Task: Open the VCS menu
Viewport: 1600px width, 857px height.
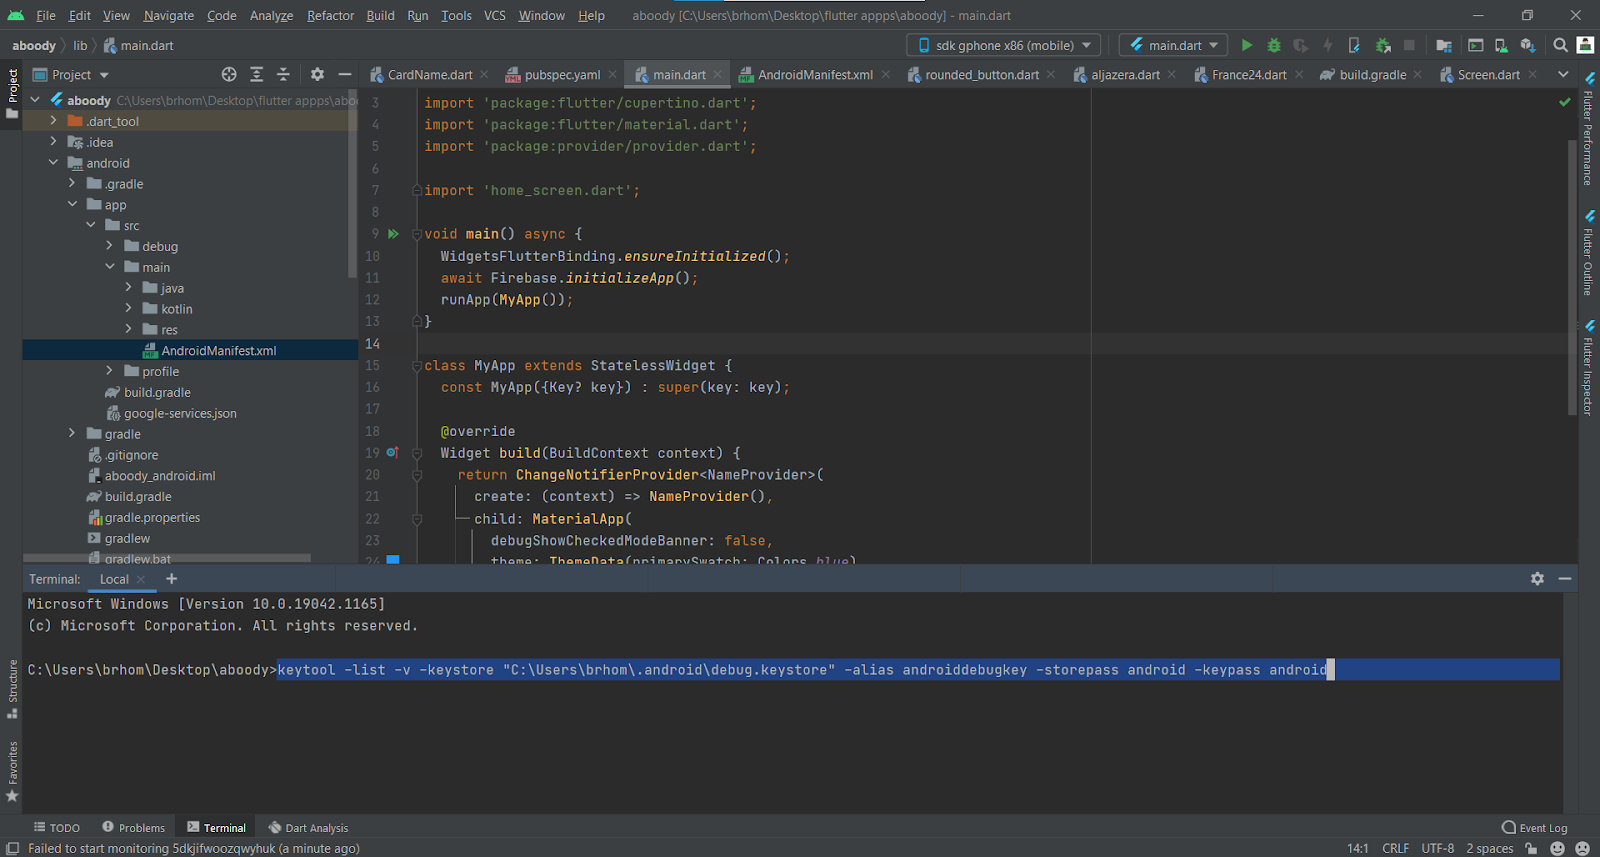Action: point(494,15)
